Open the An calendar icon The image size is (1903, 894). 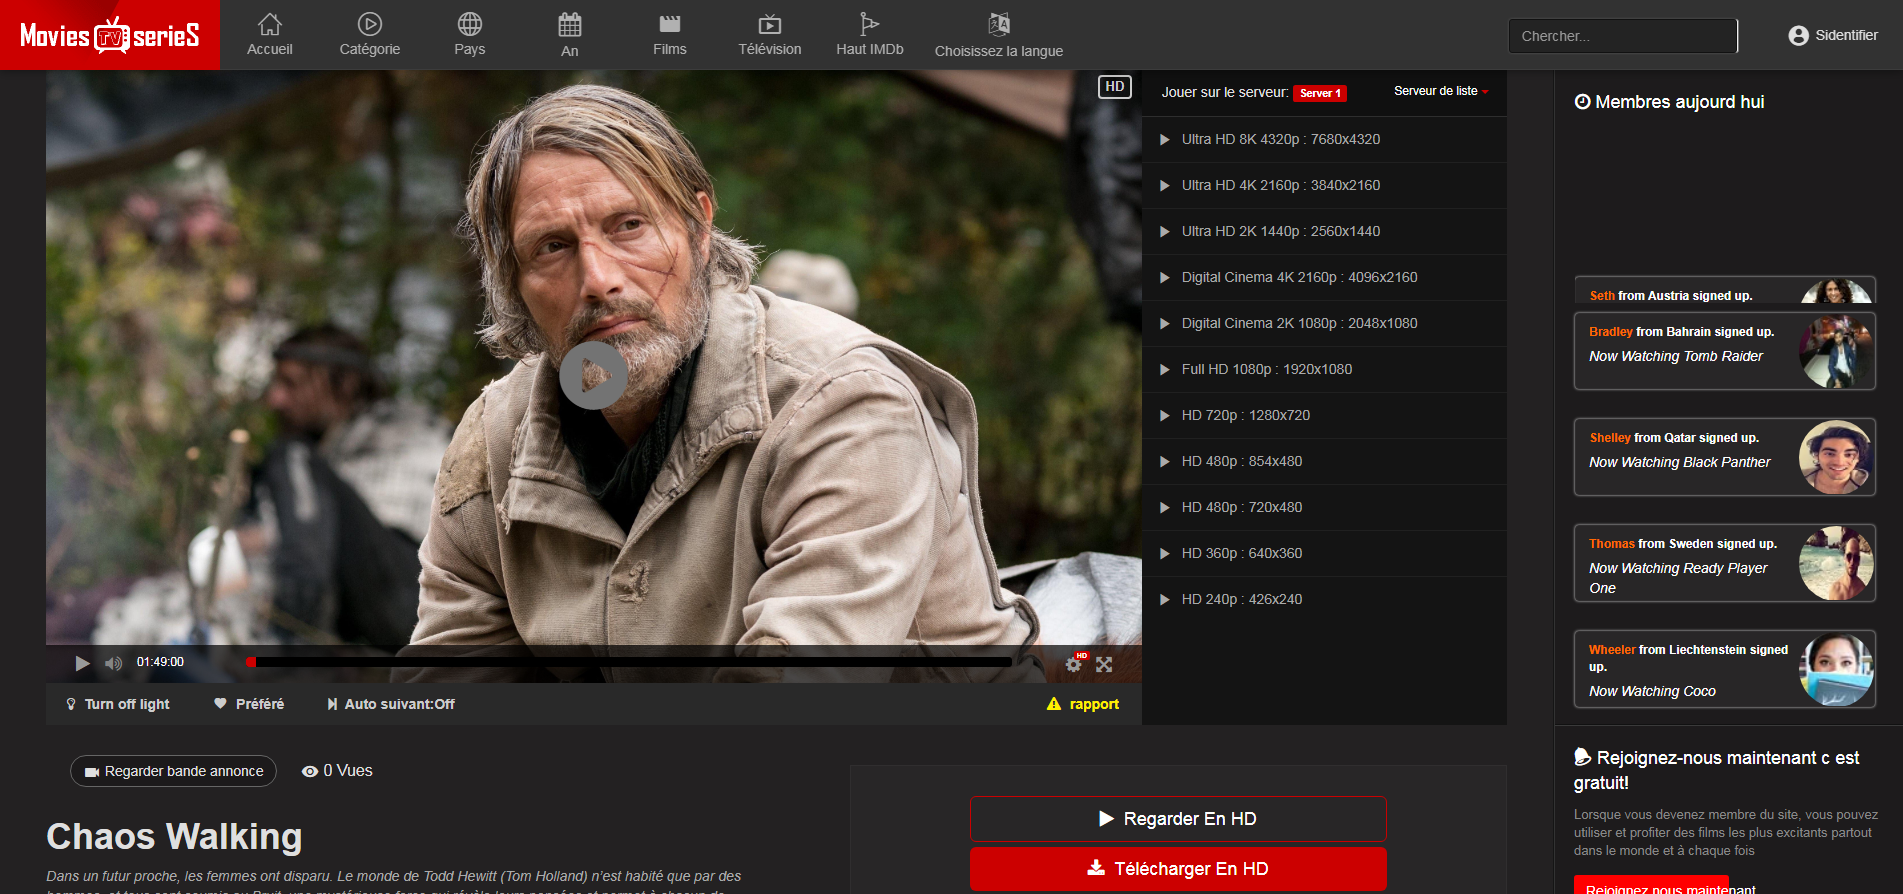click(570, 24)
